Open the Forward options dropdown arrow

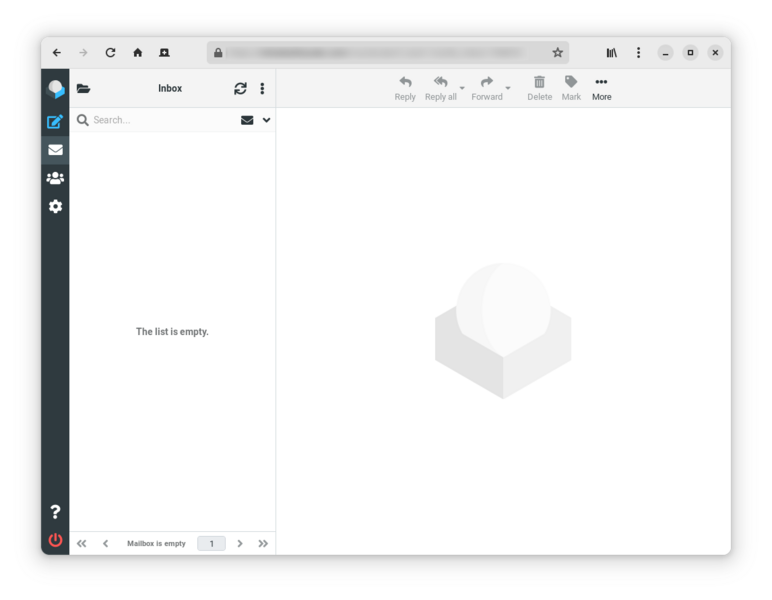click(508, 88)
